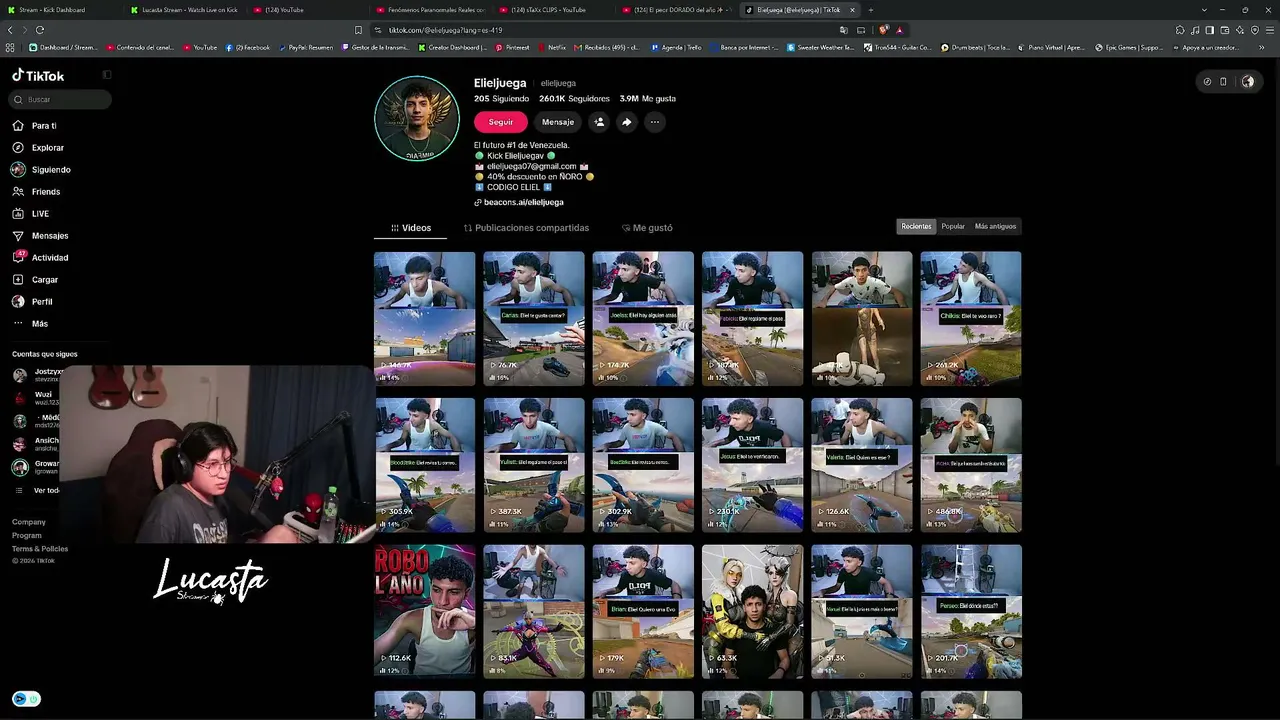This screenshot has width=1280, height=720.
Task: Click the Buscar search field
Action: tap(62, 99)
